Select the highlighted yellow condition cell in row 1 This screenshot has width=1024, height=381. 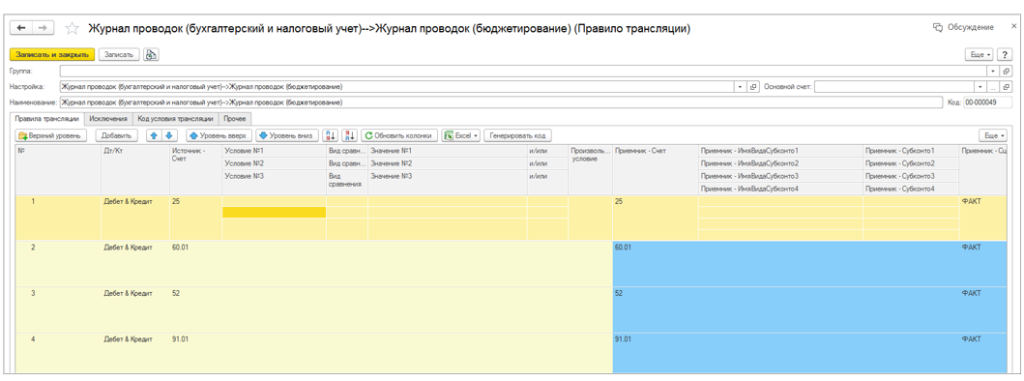[x=274, y=212]
